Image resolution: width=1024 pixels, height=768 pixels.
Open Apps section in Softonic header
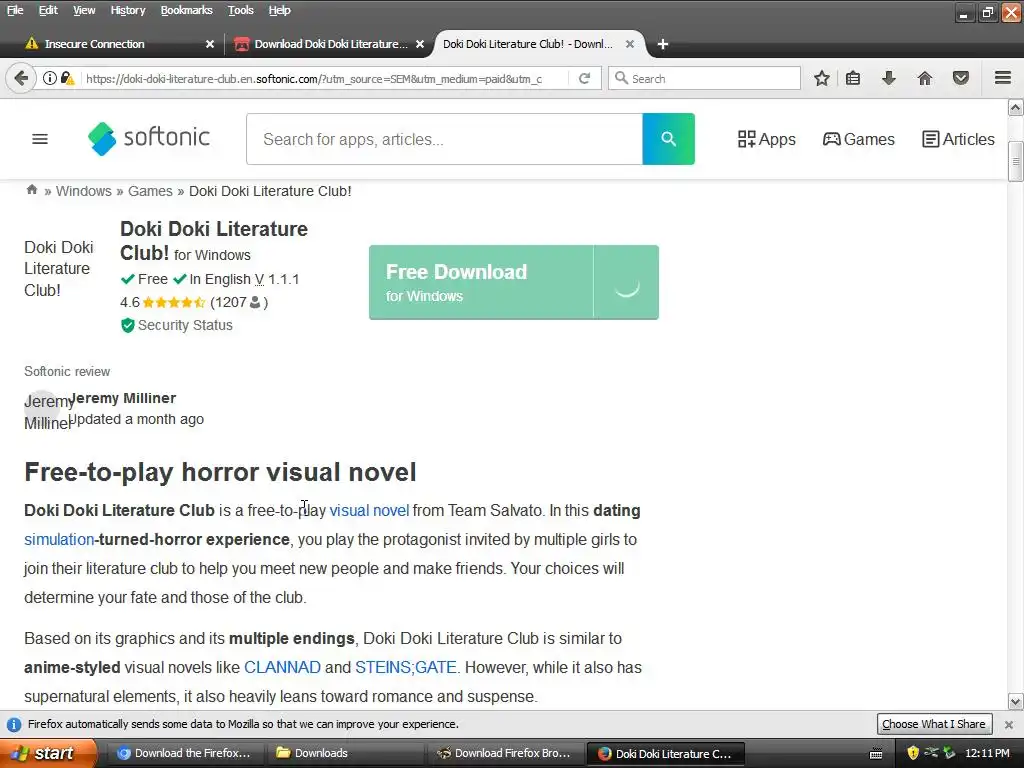[766, 139]
